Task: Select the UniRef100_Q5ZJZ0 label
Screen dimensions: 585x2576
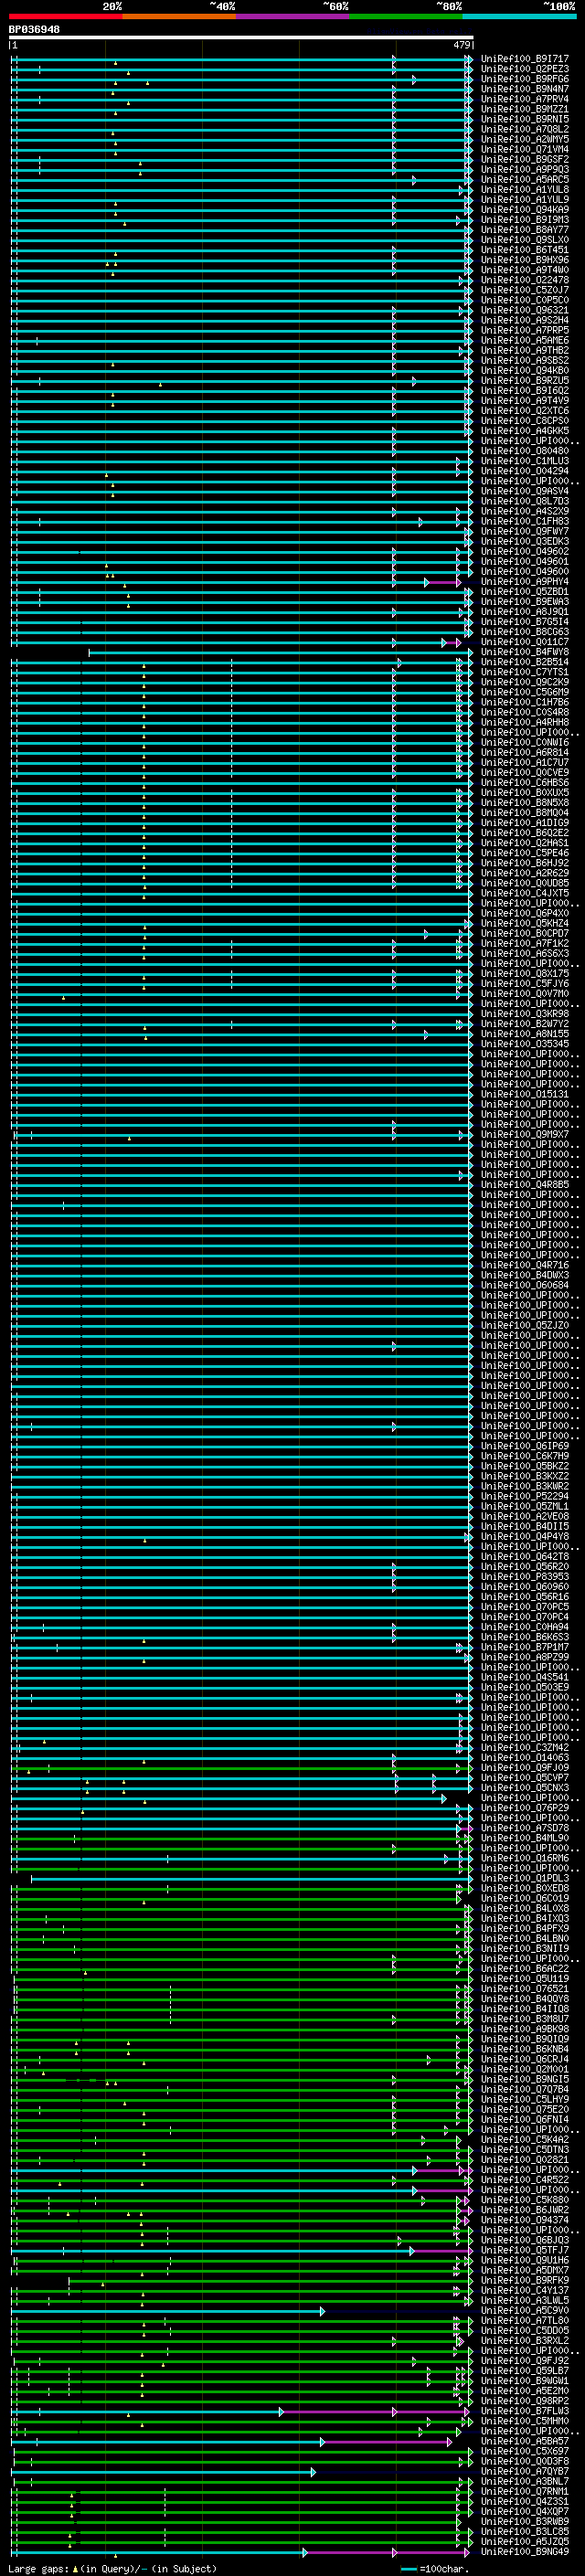Action: click(x=525, y=1325)
